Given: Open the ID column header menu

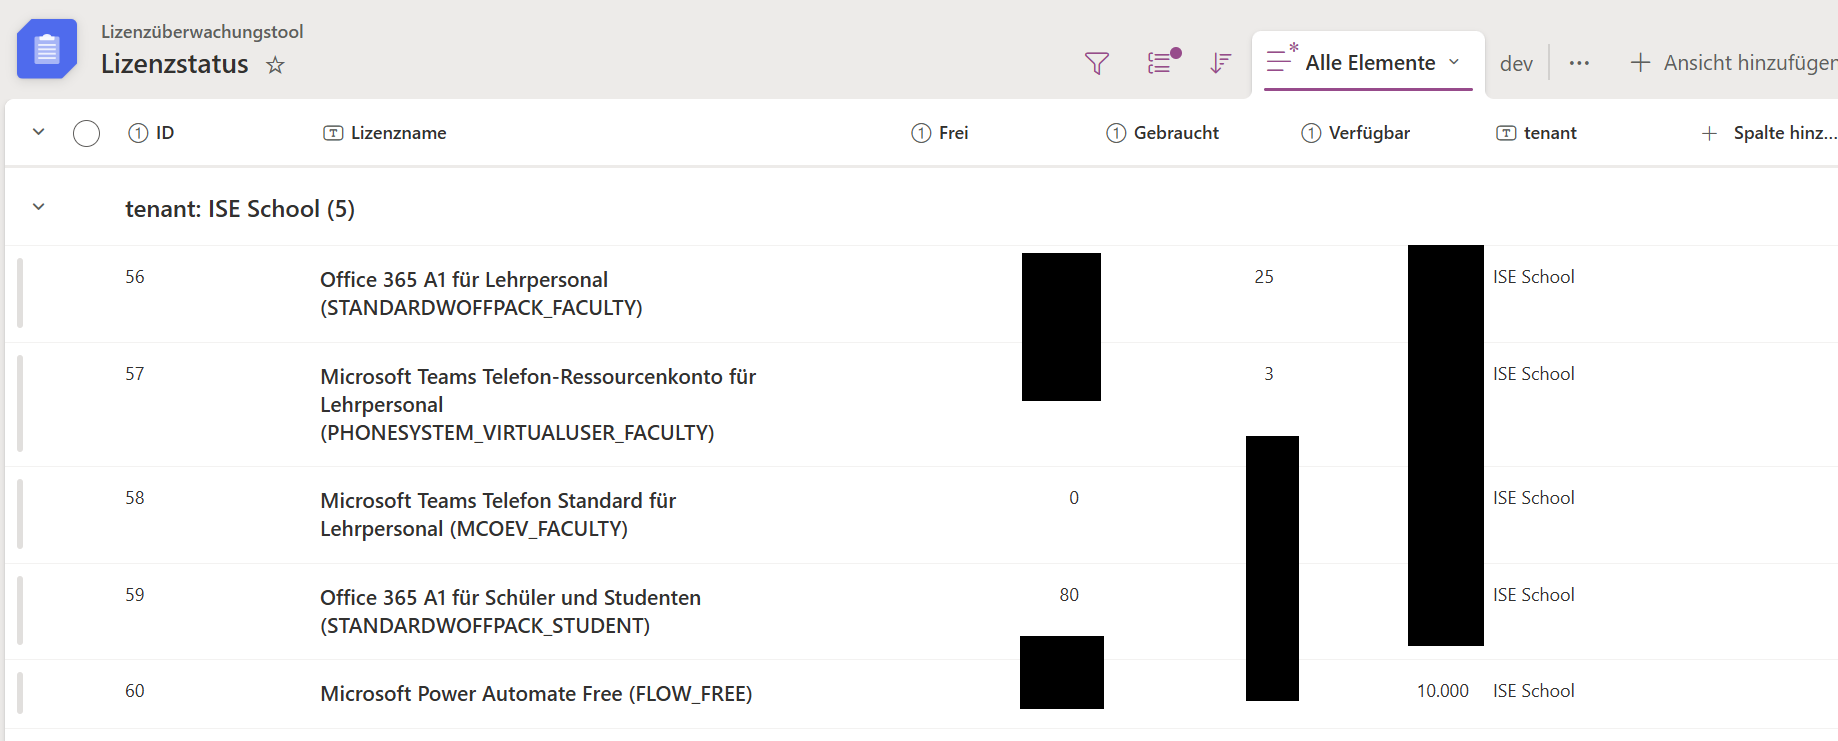Looking at the screenshot, I should pos(152,133).
